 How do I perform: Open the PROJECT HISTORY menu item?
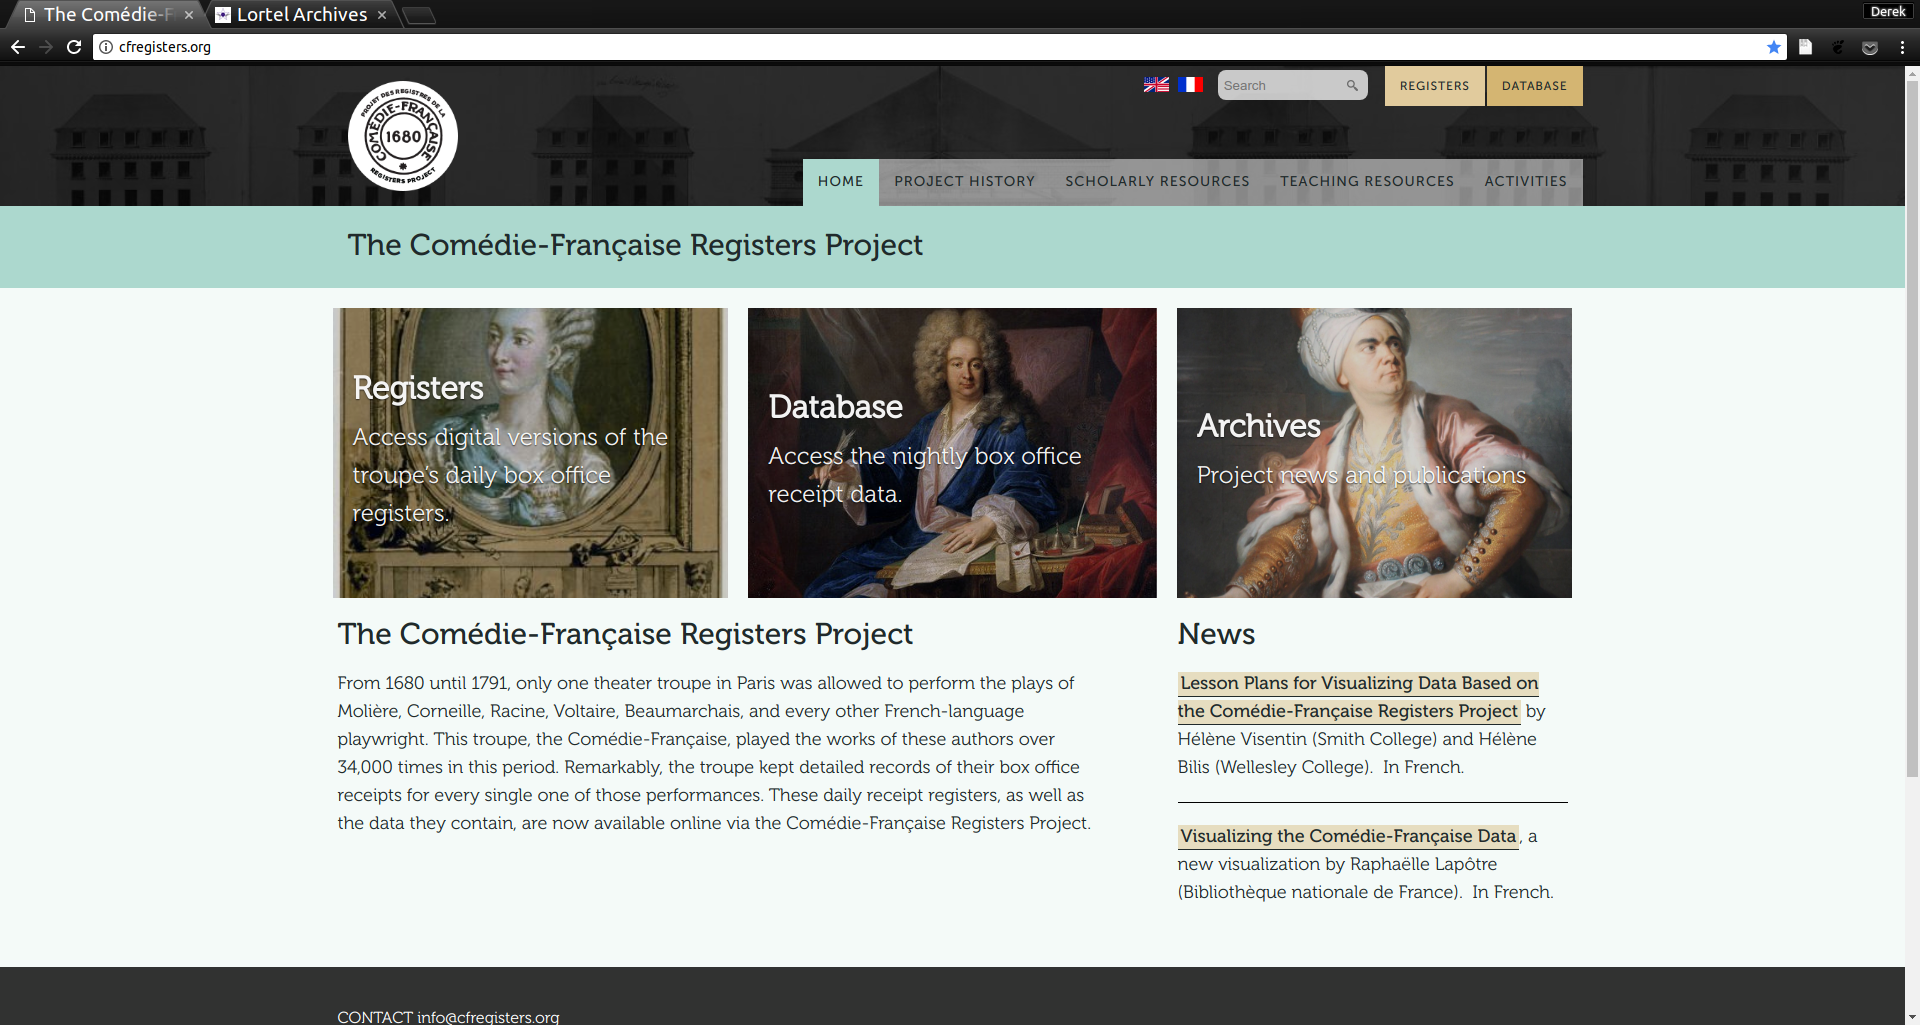(965, 182)
